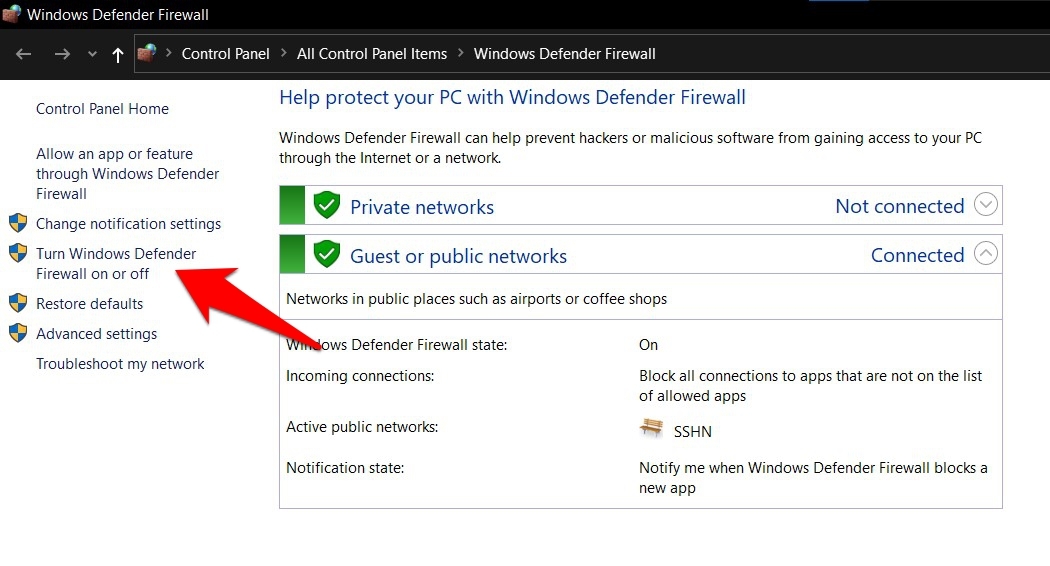Image resolution: width=1050 pixels, height=566 pixels.
Task: Click Notify me when Firewall blocks text
Action: click(x=813, y=478)
